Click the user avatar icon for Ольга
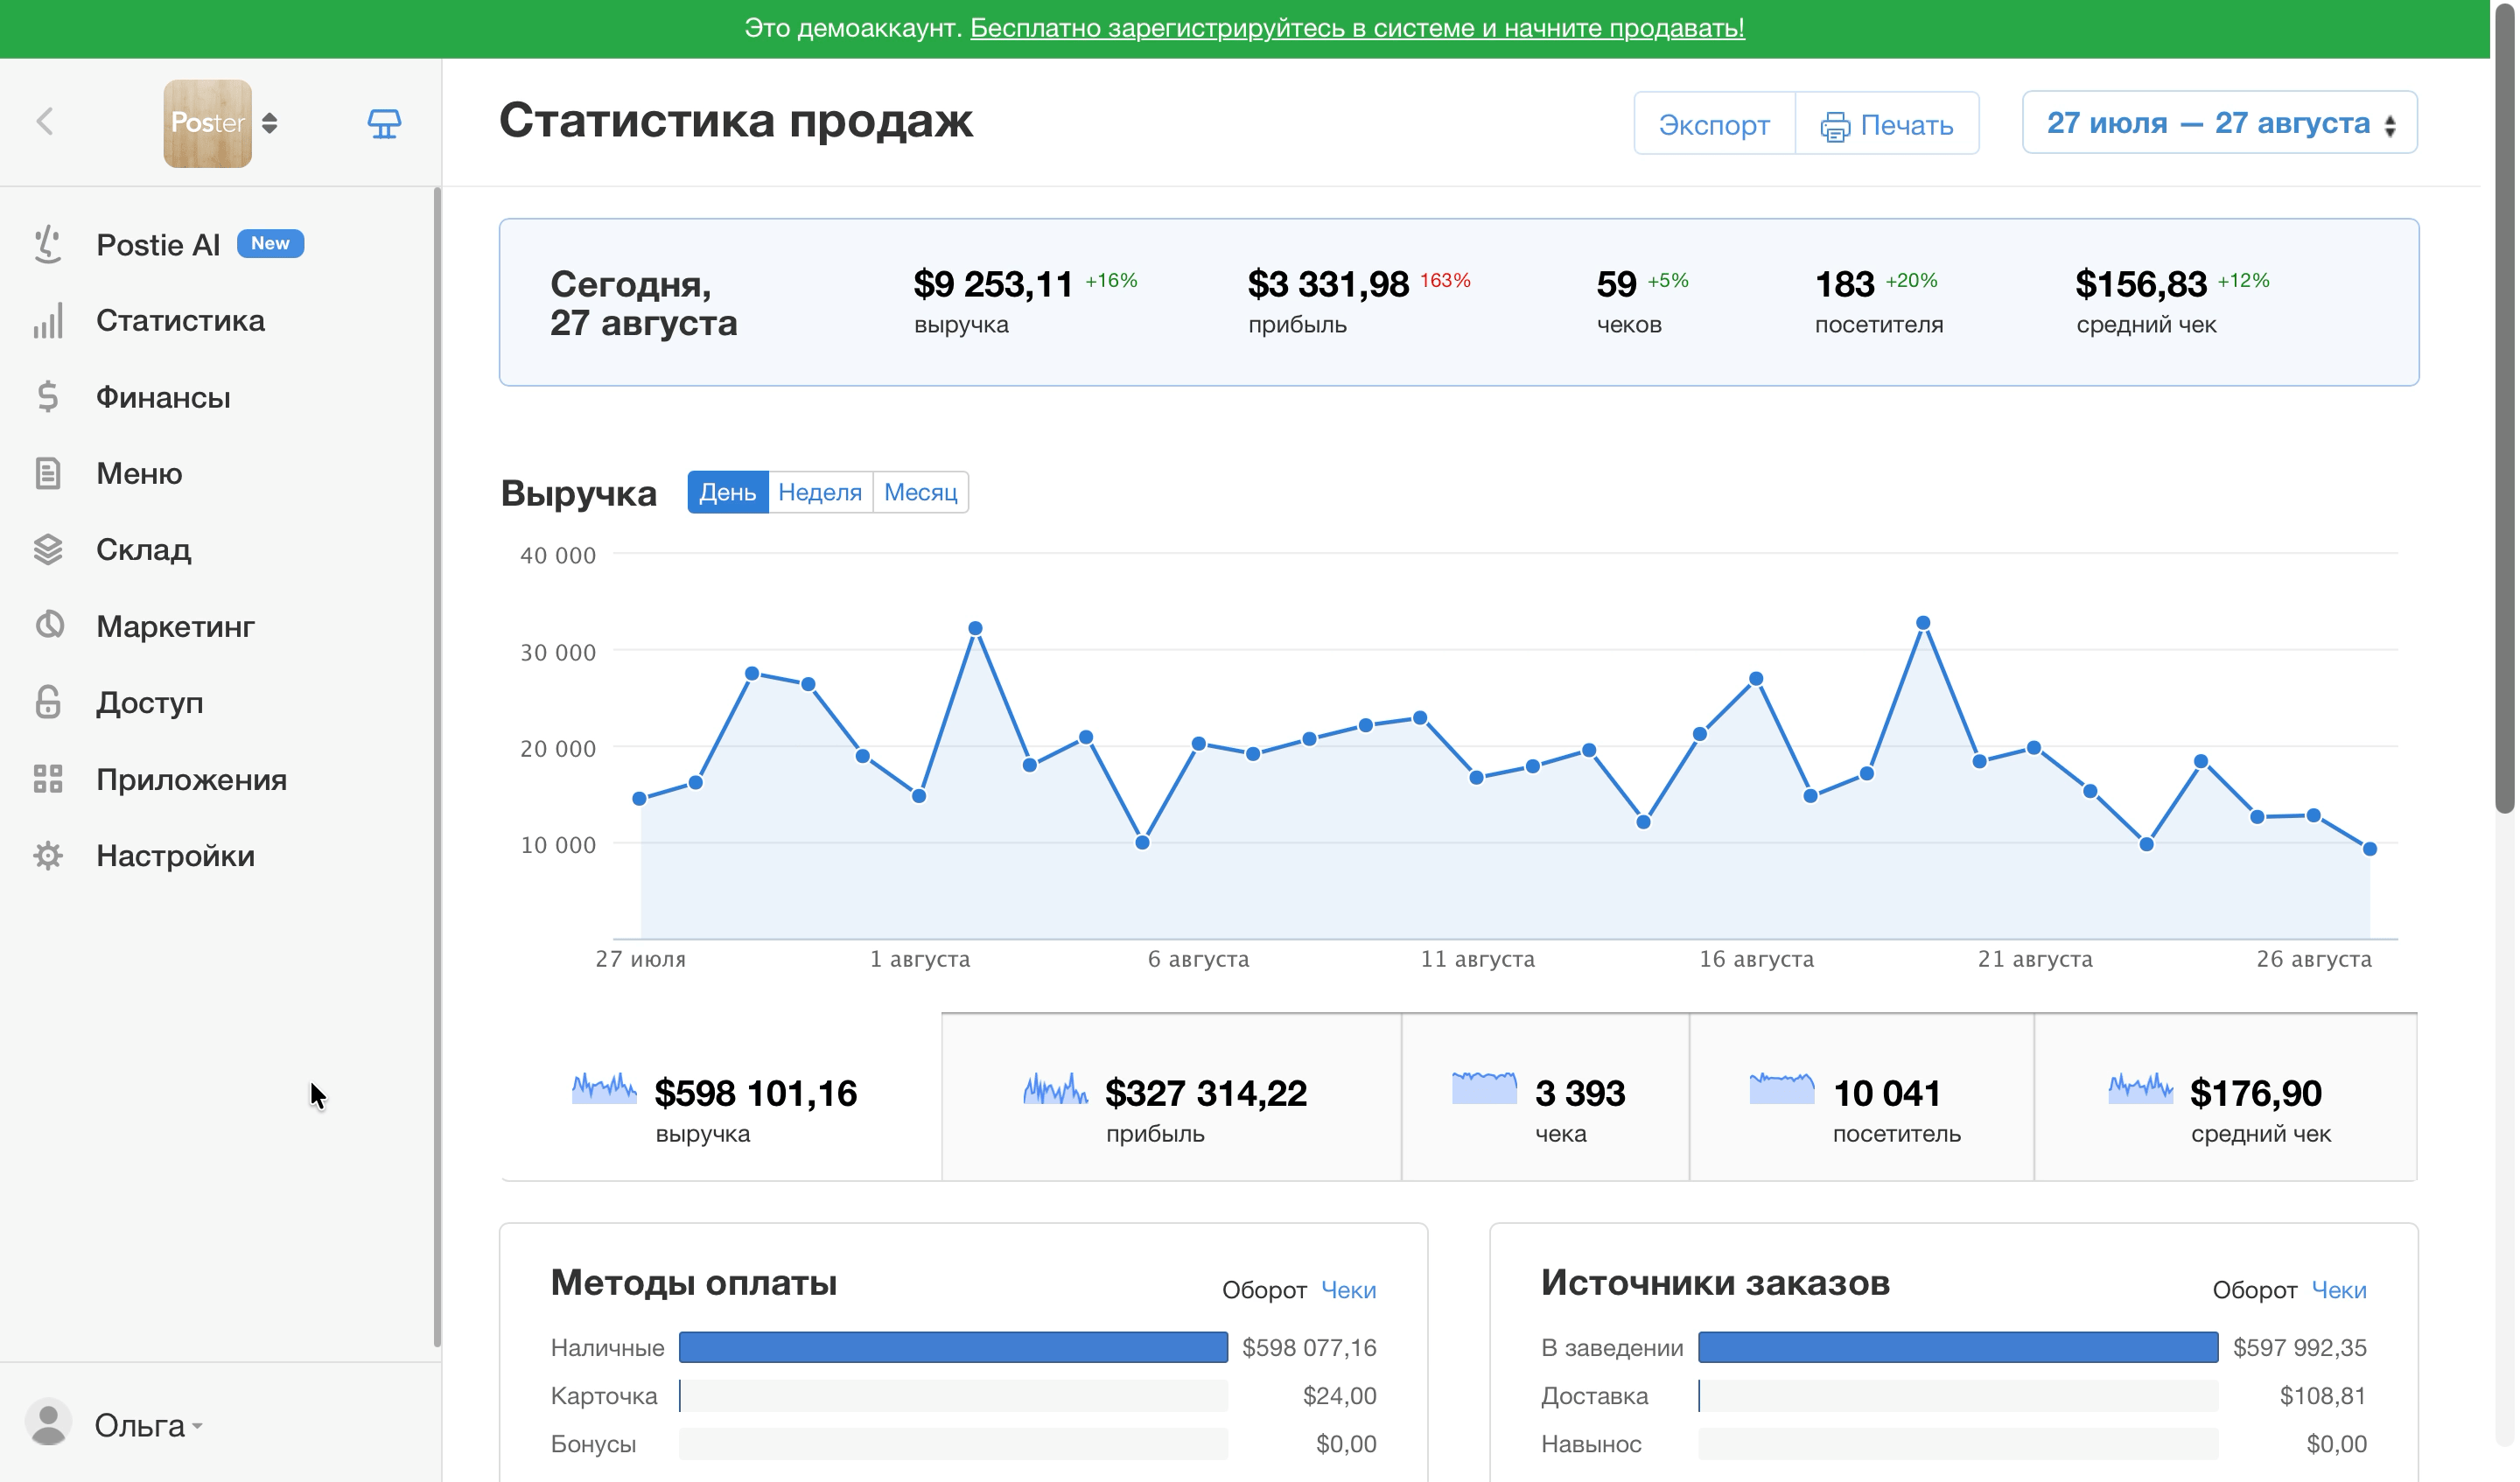2520x1482 pixels. pos(48,1422)
